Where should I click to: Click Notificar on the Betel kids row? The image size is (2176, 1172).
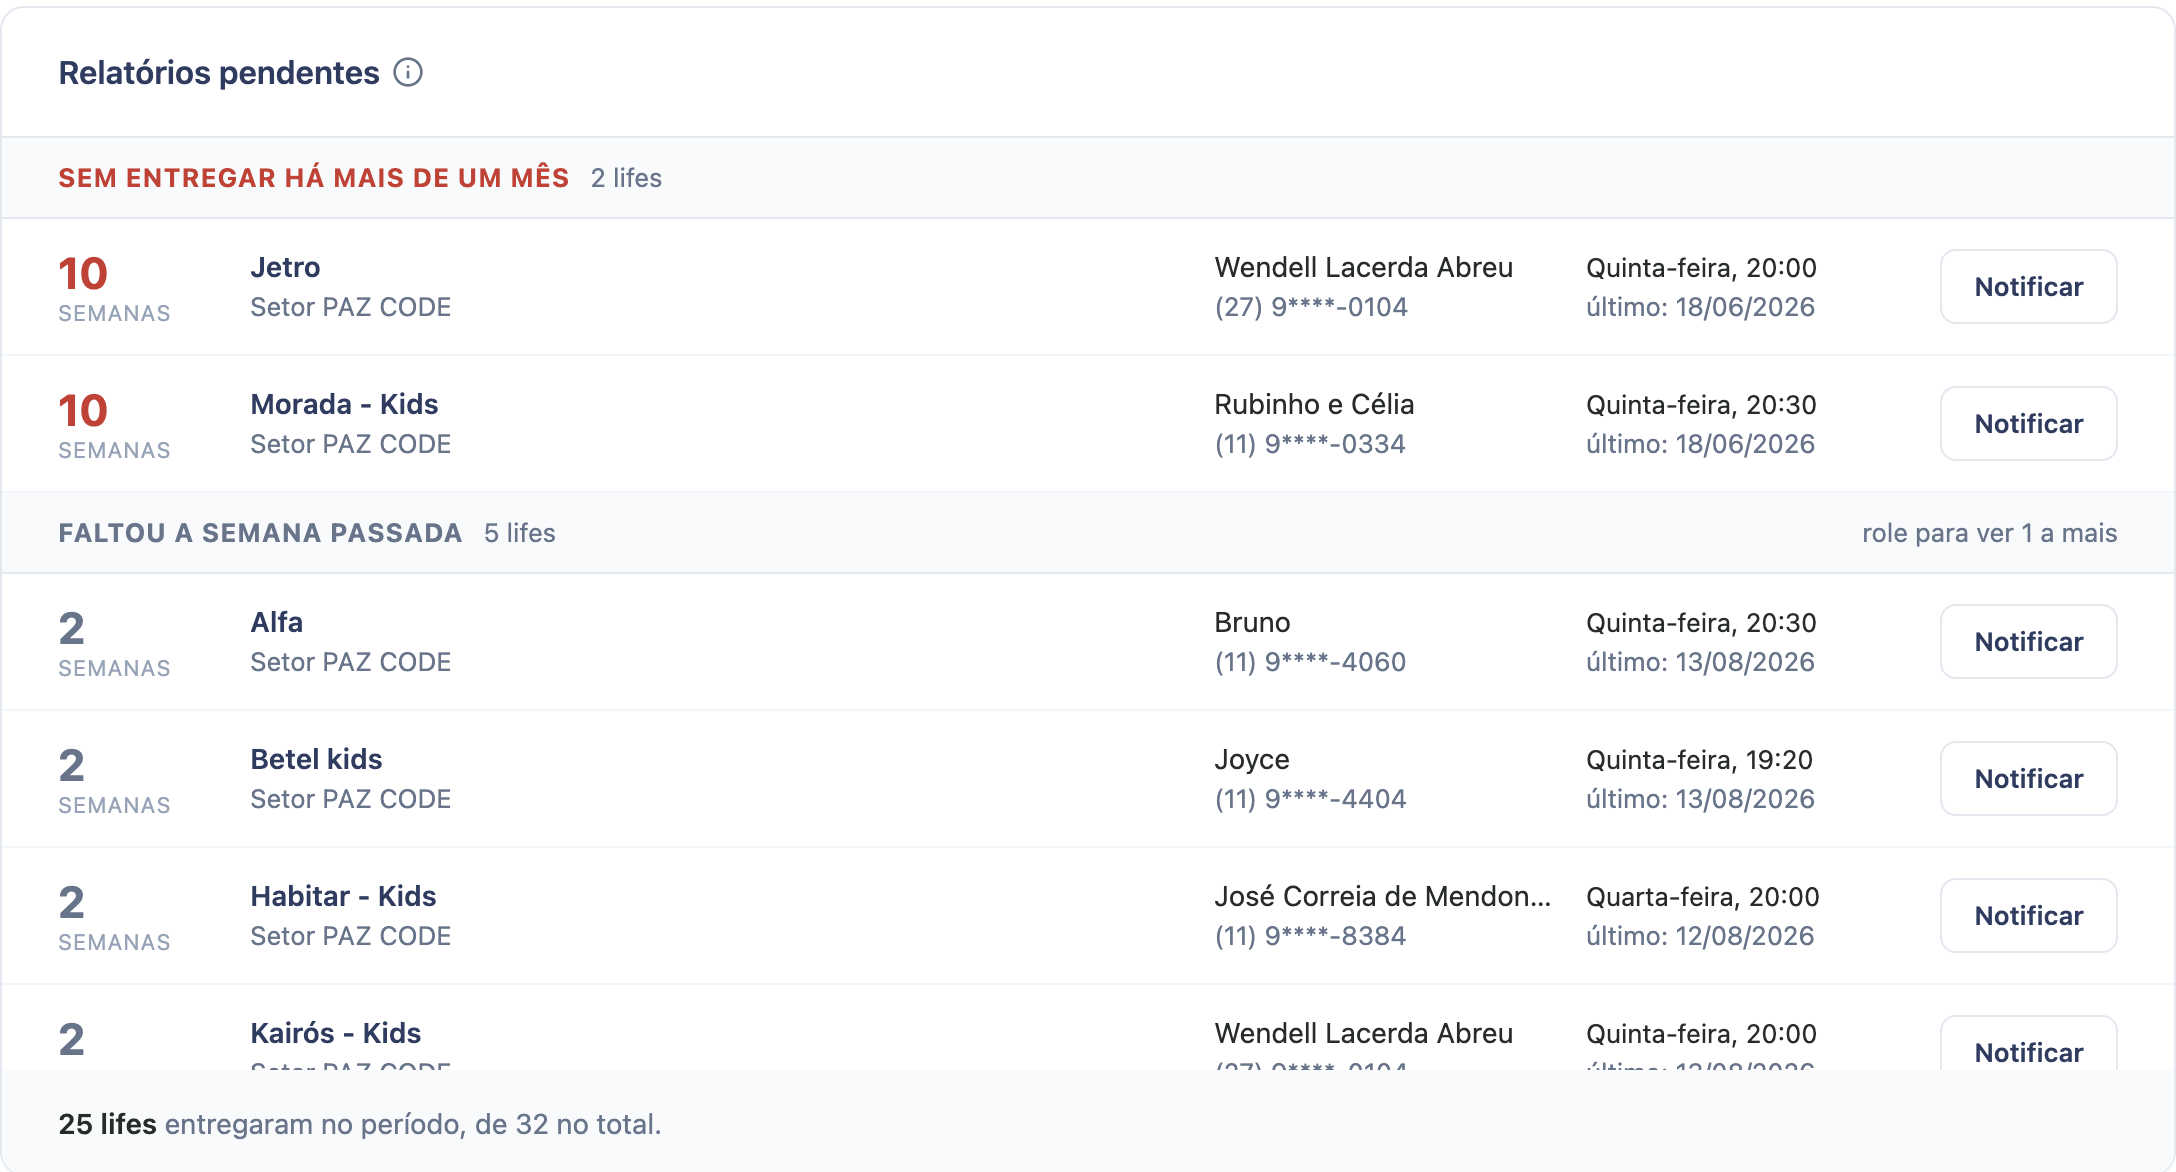tap(2028, 779)
